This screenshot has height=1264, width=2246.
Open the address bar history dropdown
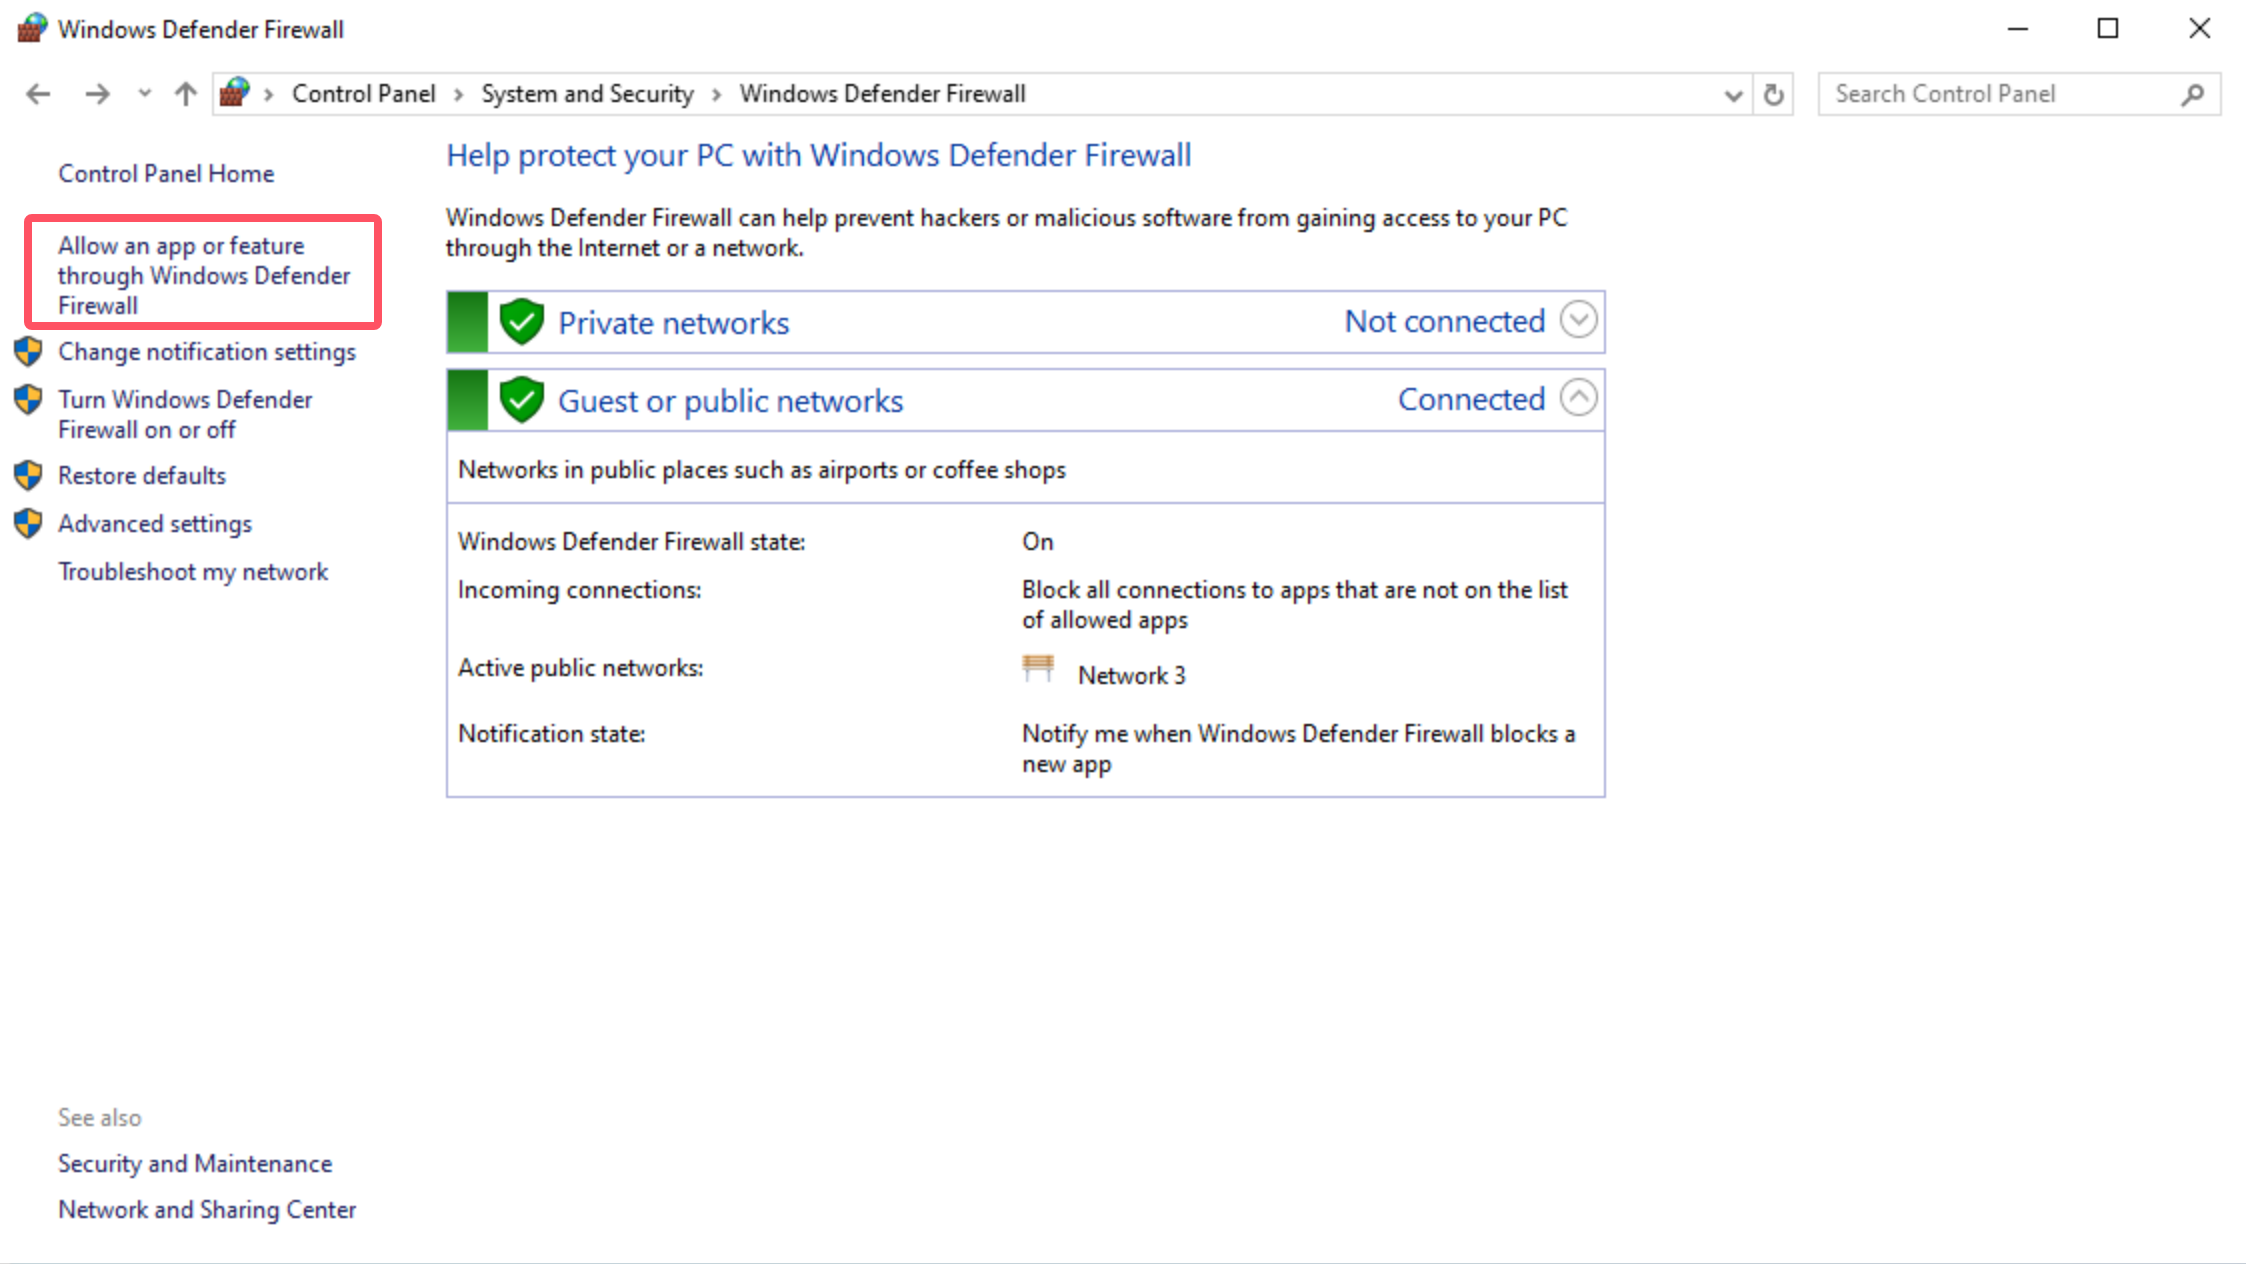coord(1733,94)
